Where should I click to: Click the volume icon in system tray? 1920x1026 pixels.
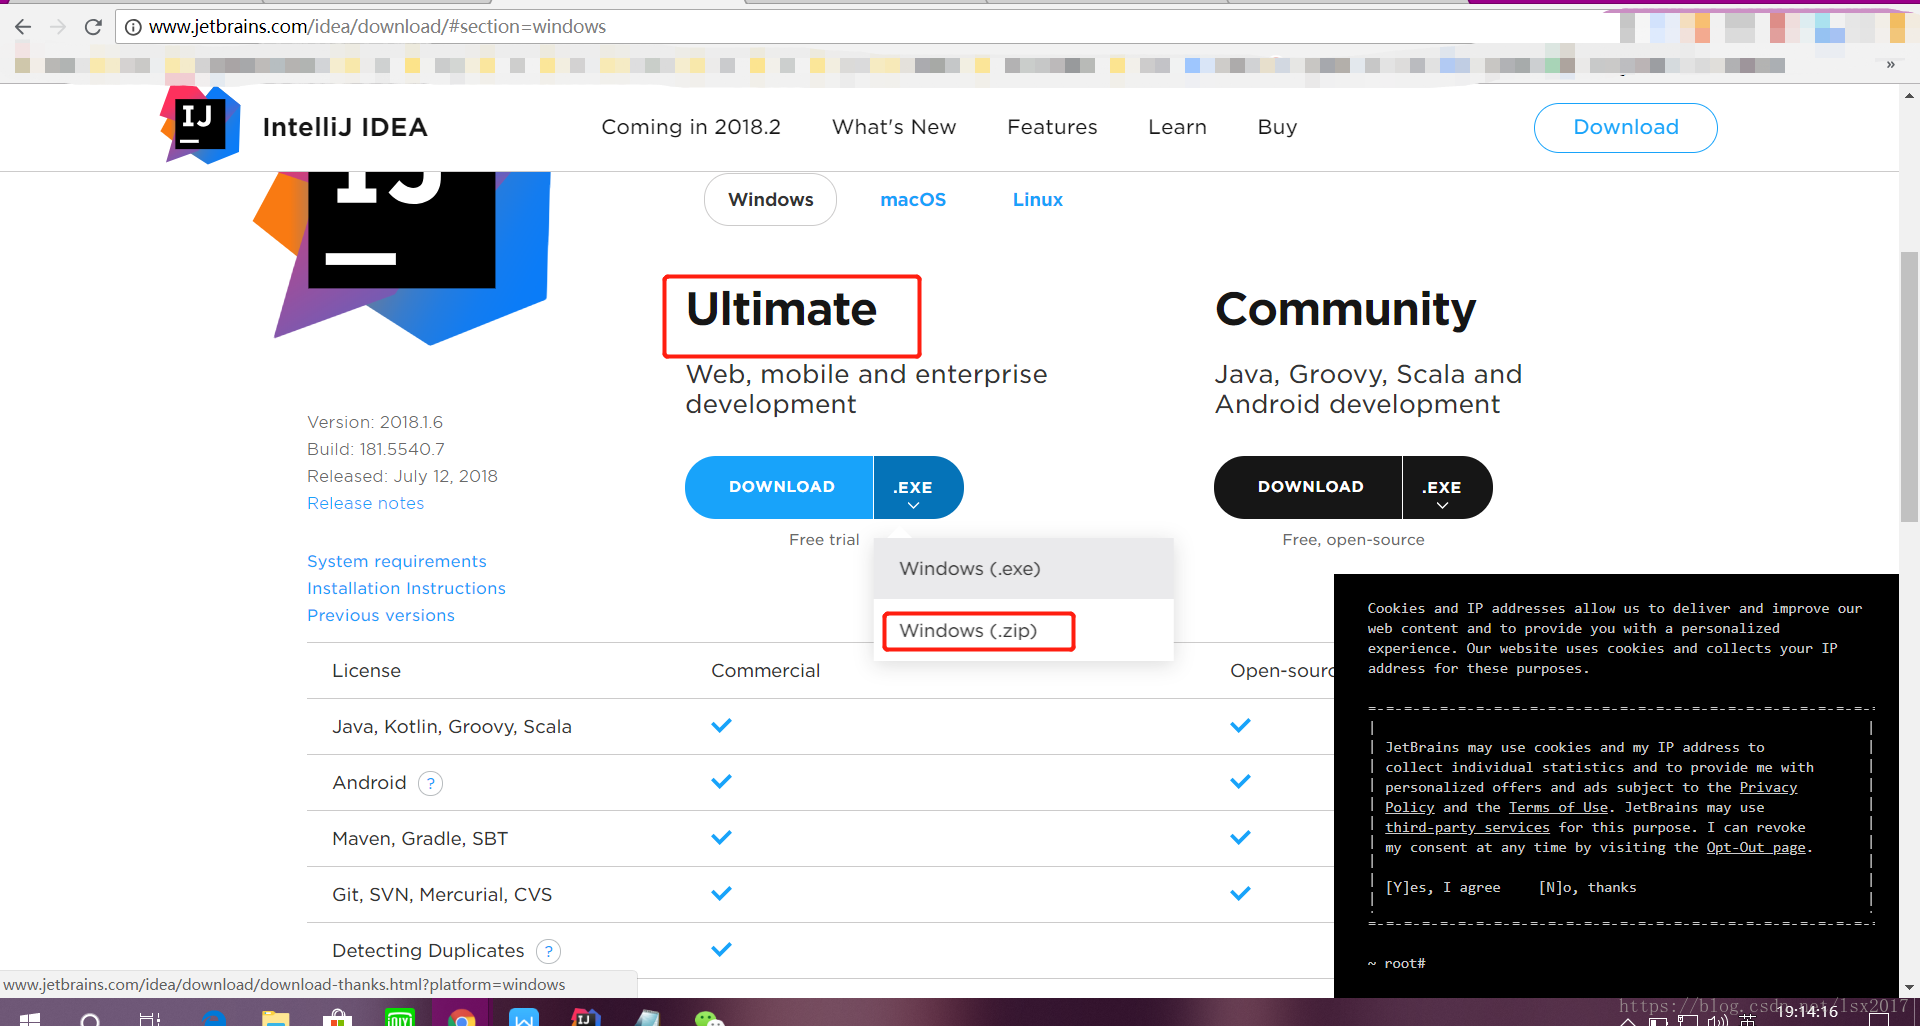1717,1020
